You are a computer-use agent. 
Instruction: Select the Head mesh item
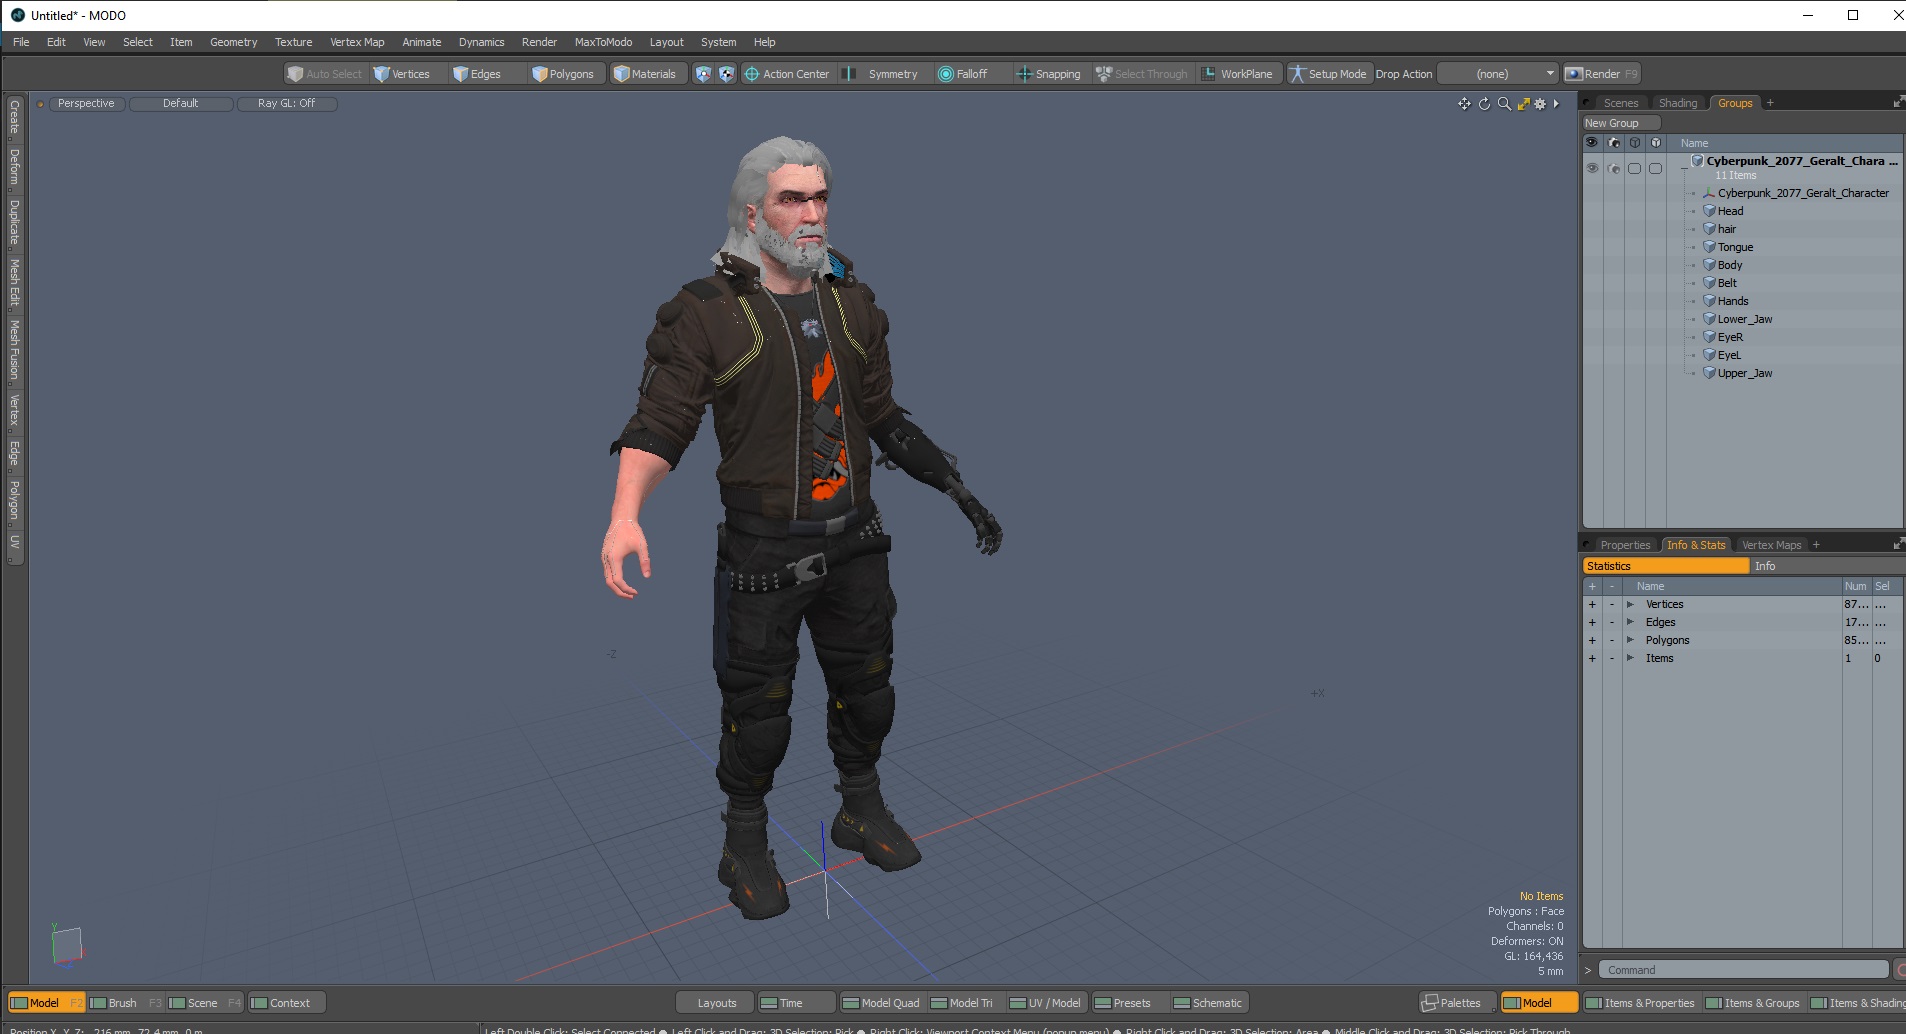[x=1730, y=211]
